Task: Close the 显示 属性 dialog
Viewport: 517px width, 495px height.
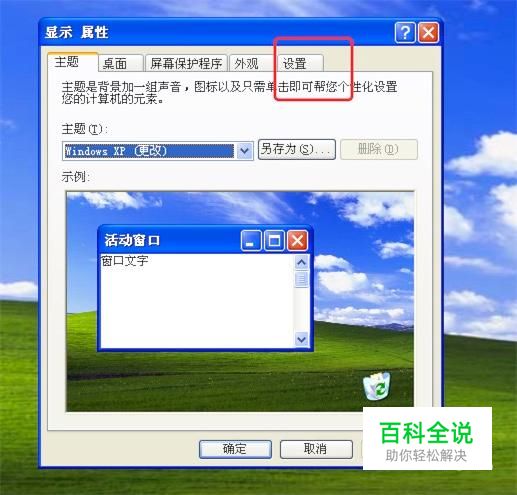Action: 428,33
